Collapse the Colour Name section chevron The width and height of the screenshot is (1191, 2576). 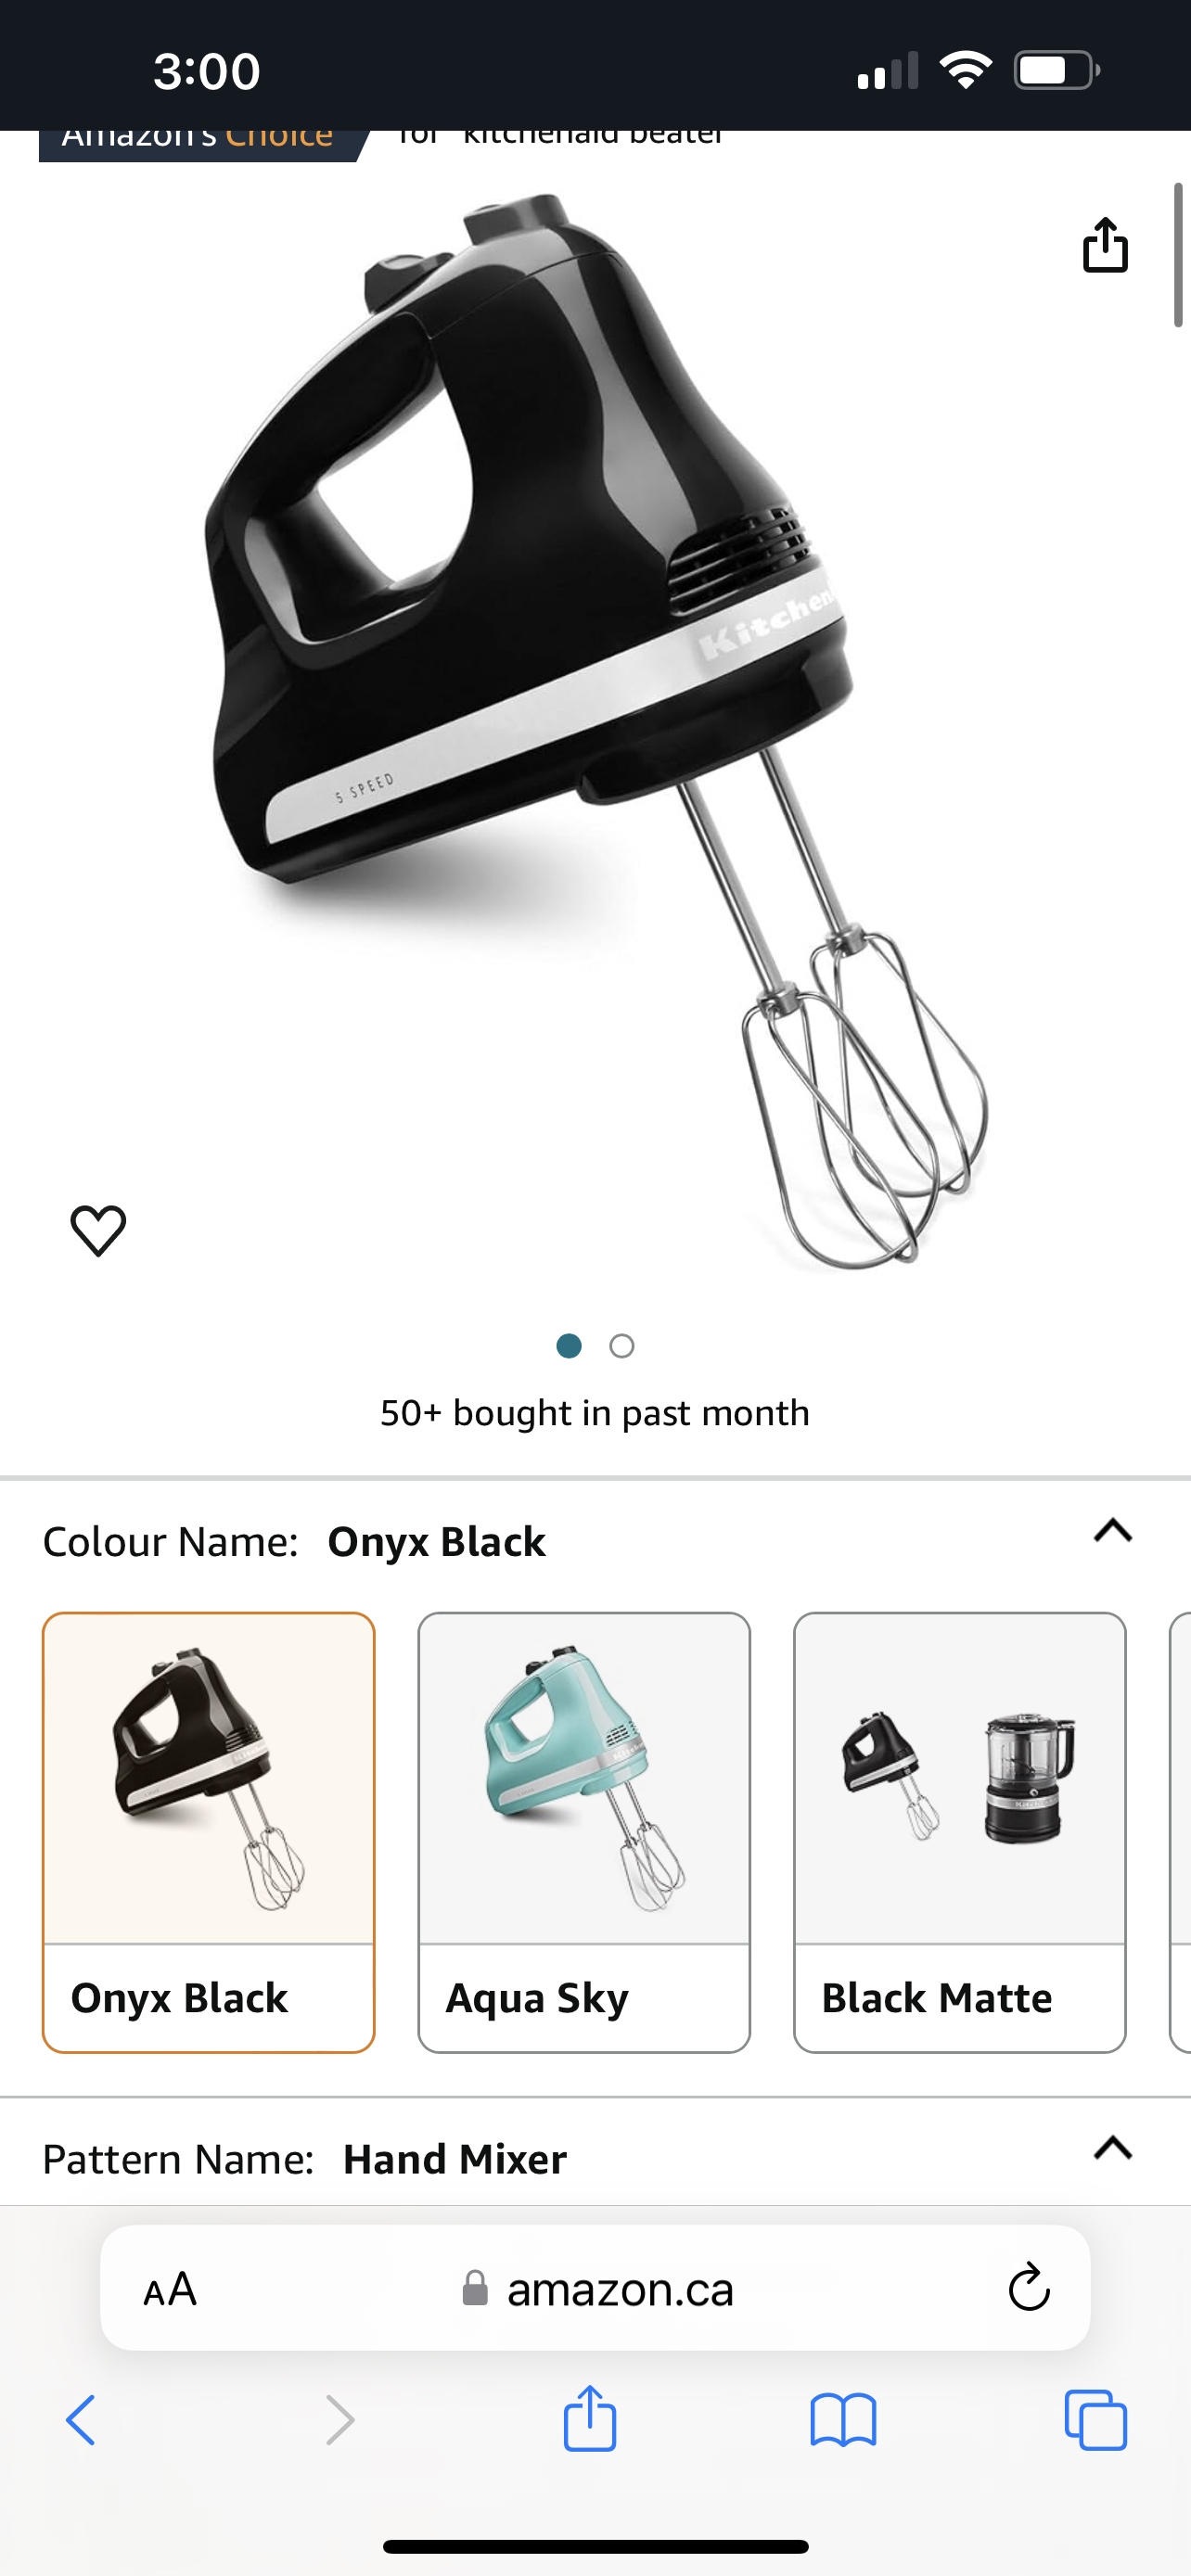[1113, 1530]
